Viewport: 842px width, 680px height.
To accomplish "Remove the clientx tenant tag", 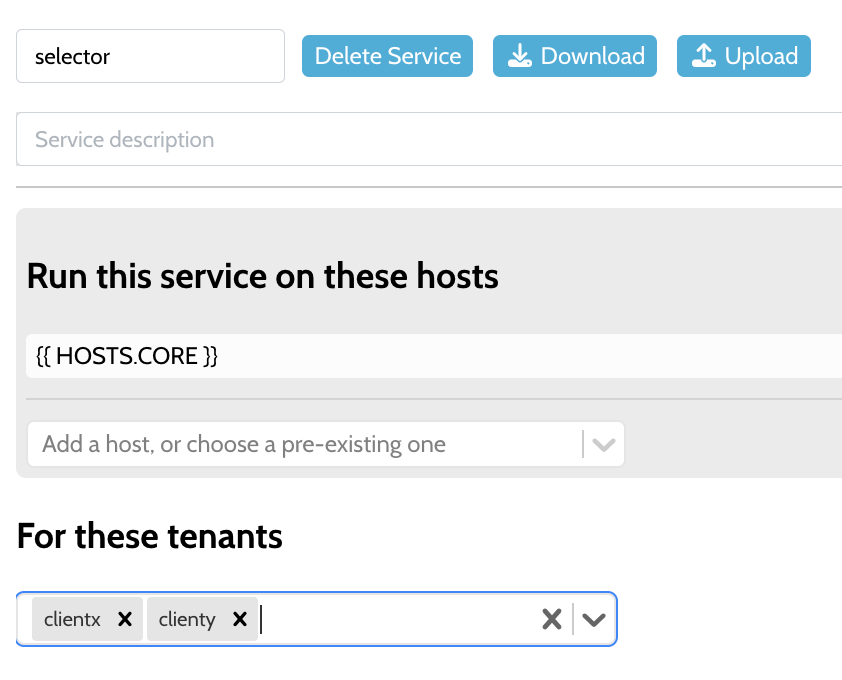I will (x=125, y=619).
